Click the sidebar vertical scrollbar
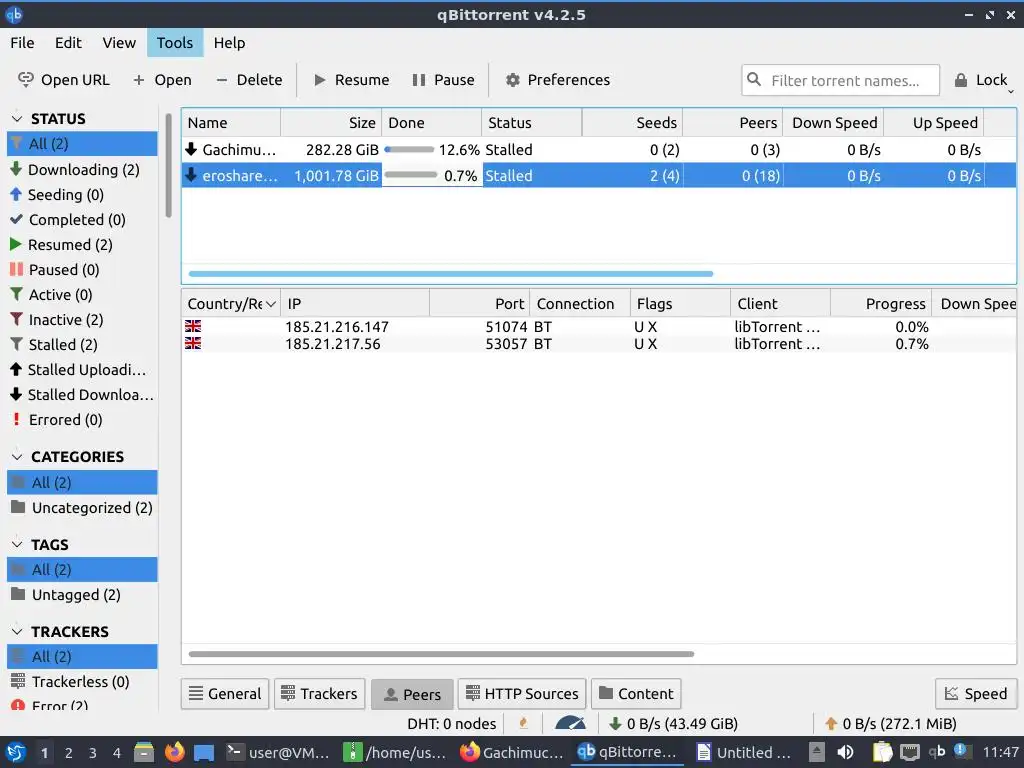The width and height of the screenshot is (1024, 768). [x=168, y=166]
